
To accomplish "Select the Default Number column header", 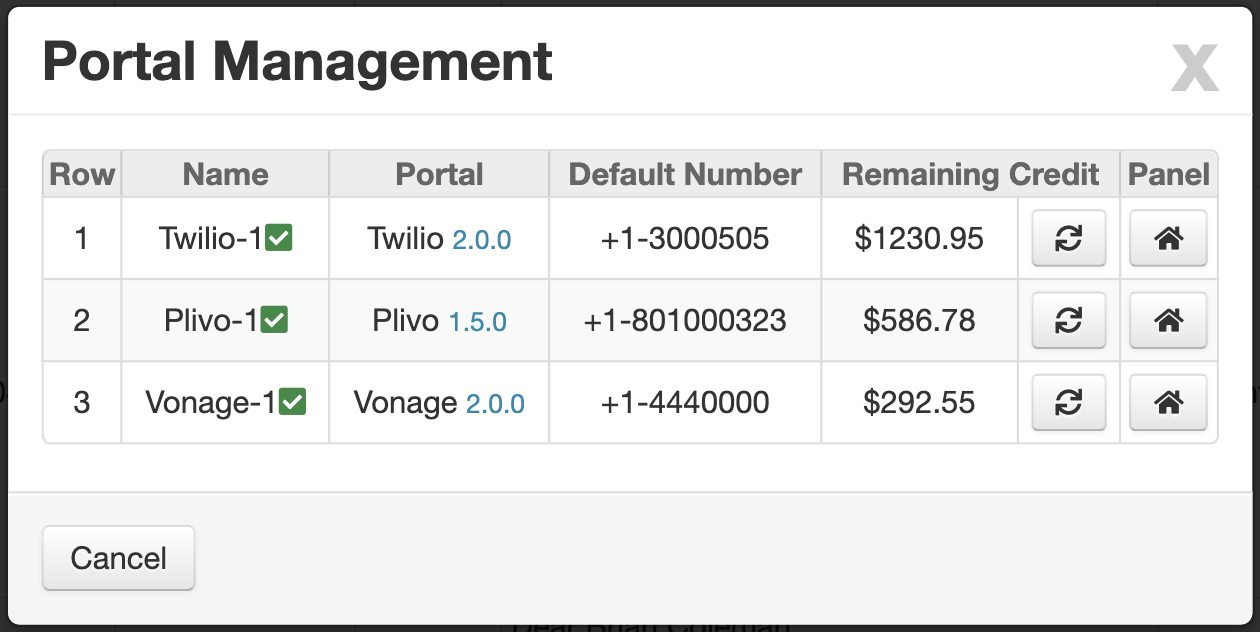I will coord(685,174).
